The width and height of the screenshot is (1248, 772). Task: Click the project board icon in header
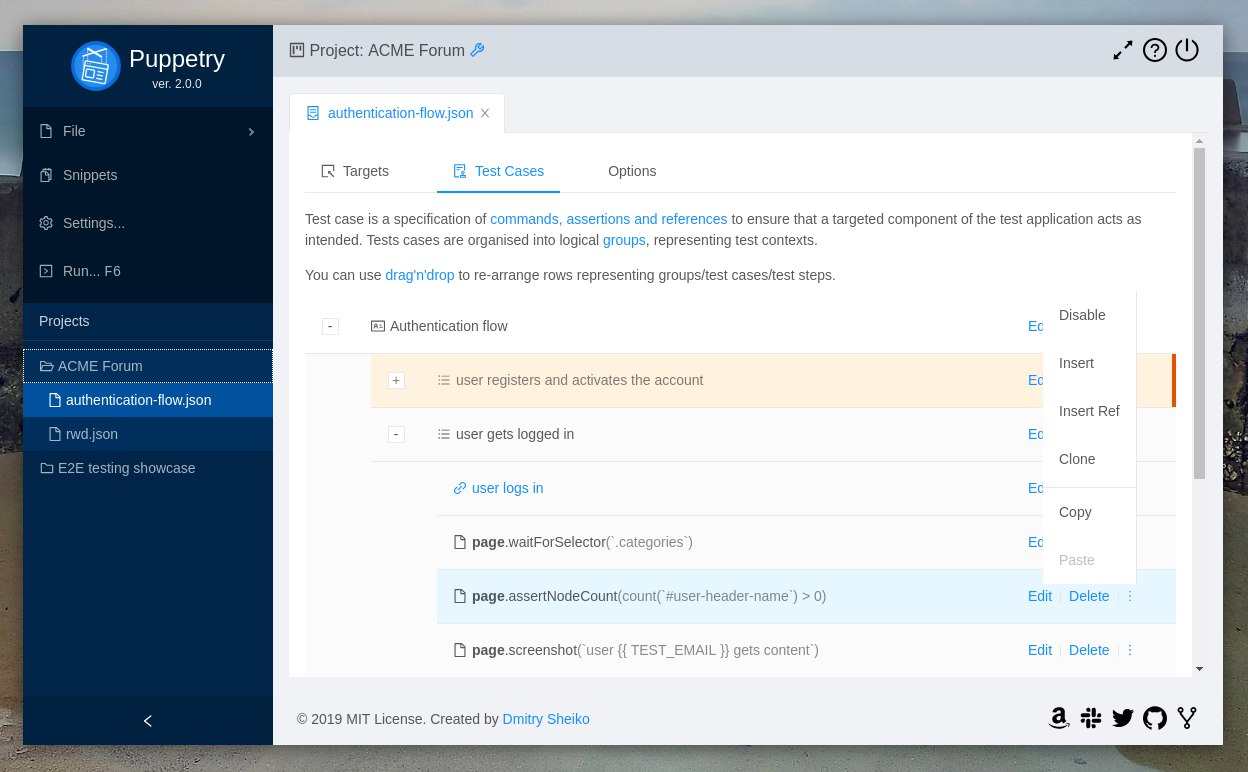click(x=297, y=50)
